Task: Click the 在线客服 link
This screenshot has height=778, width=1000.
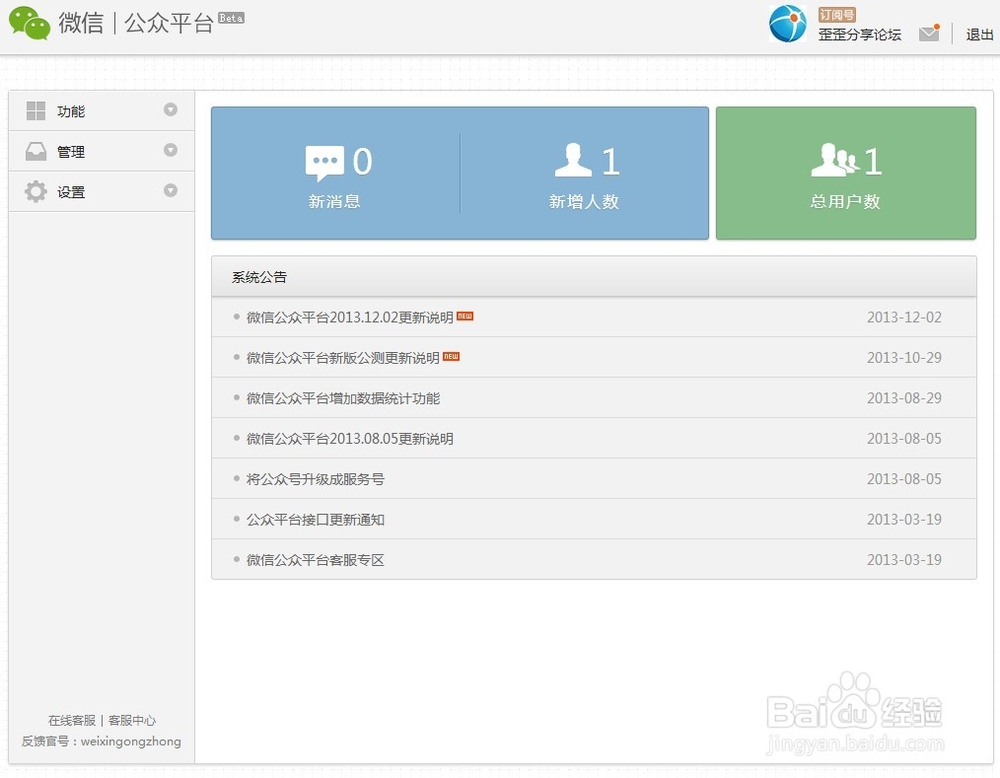Action: [x=71, y=721]
